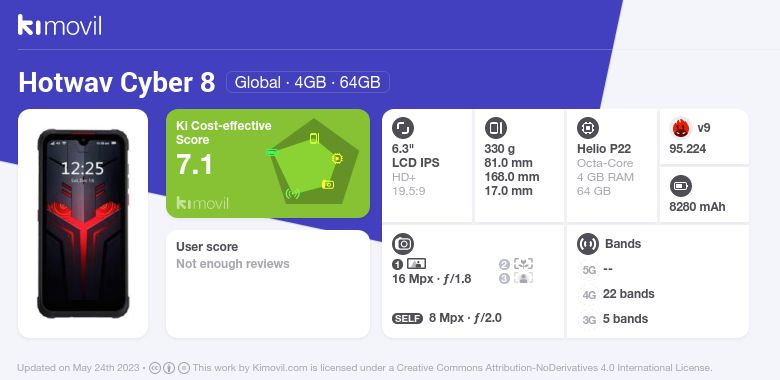Click the Ki Cost-effective Score 7.1 card
The width and height of the screenshot is (780, 380).
[268, 163]
